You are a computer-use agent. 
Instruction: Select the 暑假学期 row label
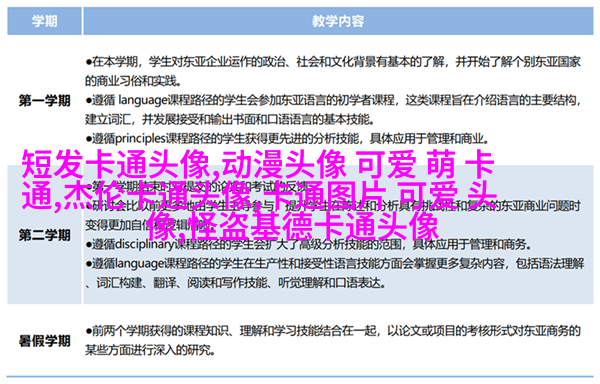[x=44, y=340]
